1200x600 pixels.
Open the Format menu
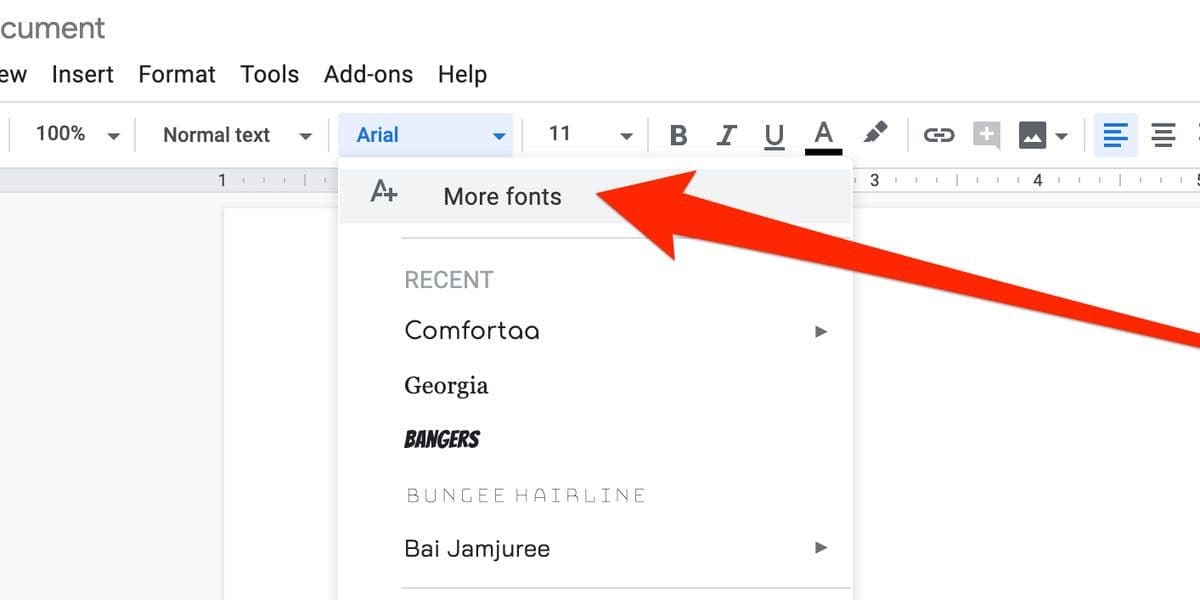tap(177, 74)
